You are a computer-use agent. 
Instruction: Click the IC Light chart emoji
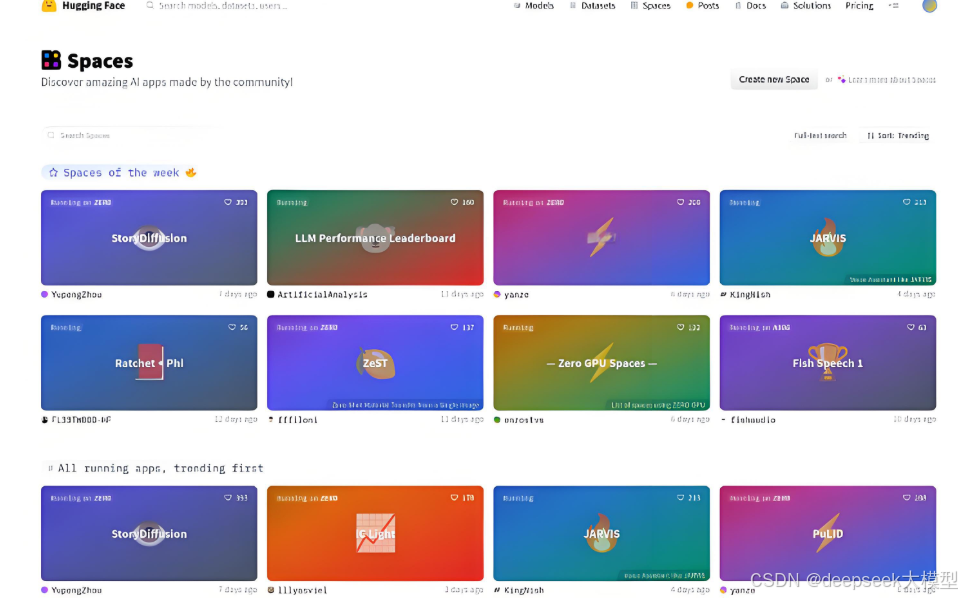click(375, 533)
